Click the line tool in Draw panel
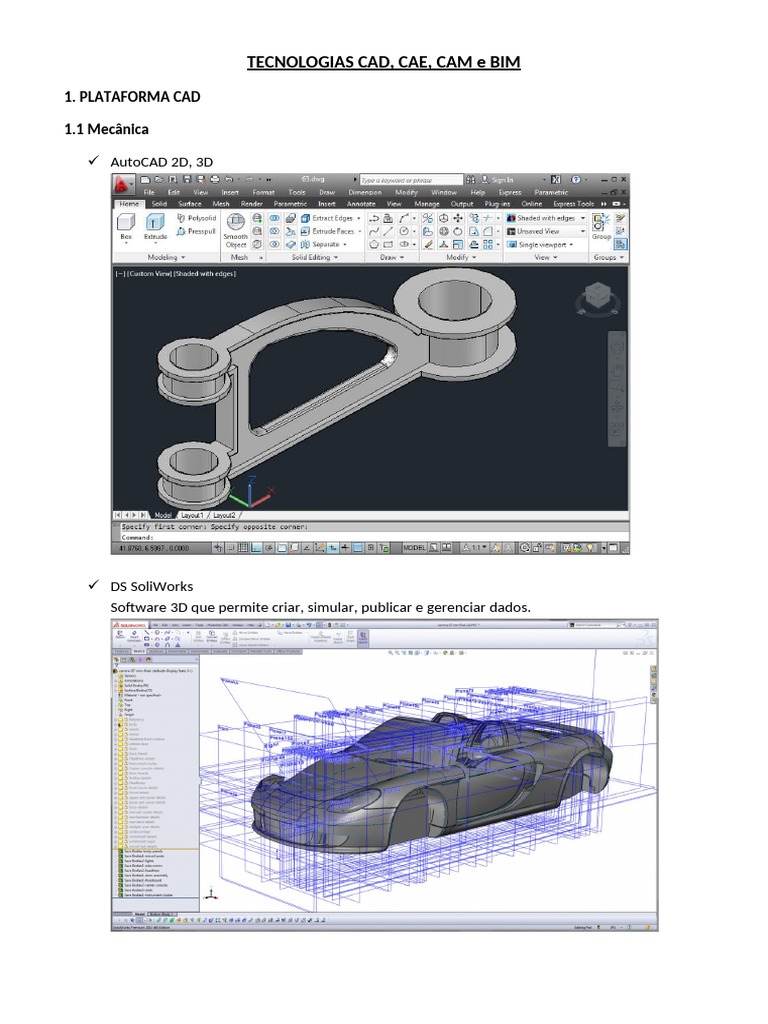The image size is (768, 1024). [388, 231]
